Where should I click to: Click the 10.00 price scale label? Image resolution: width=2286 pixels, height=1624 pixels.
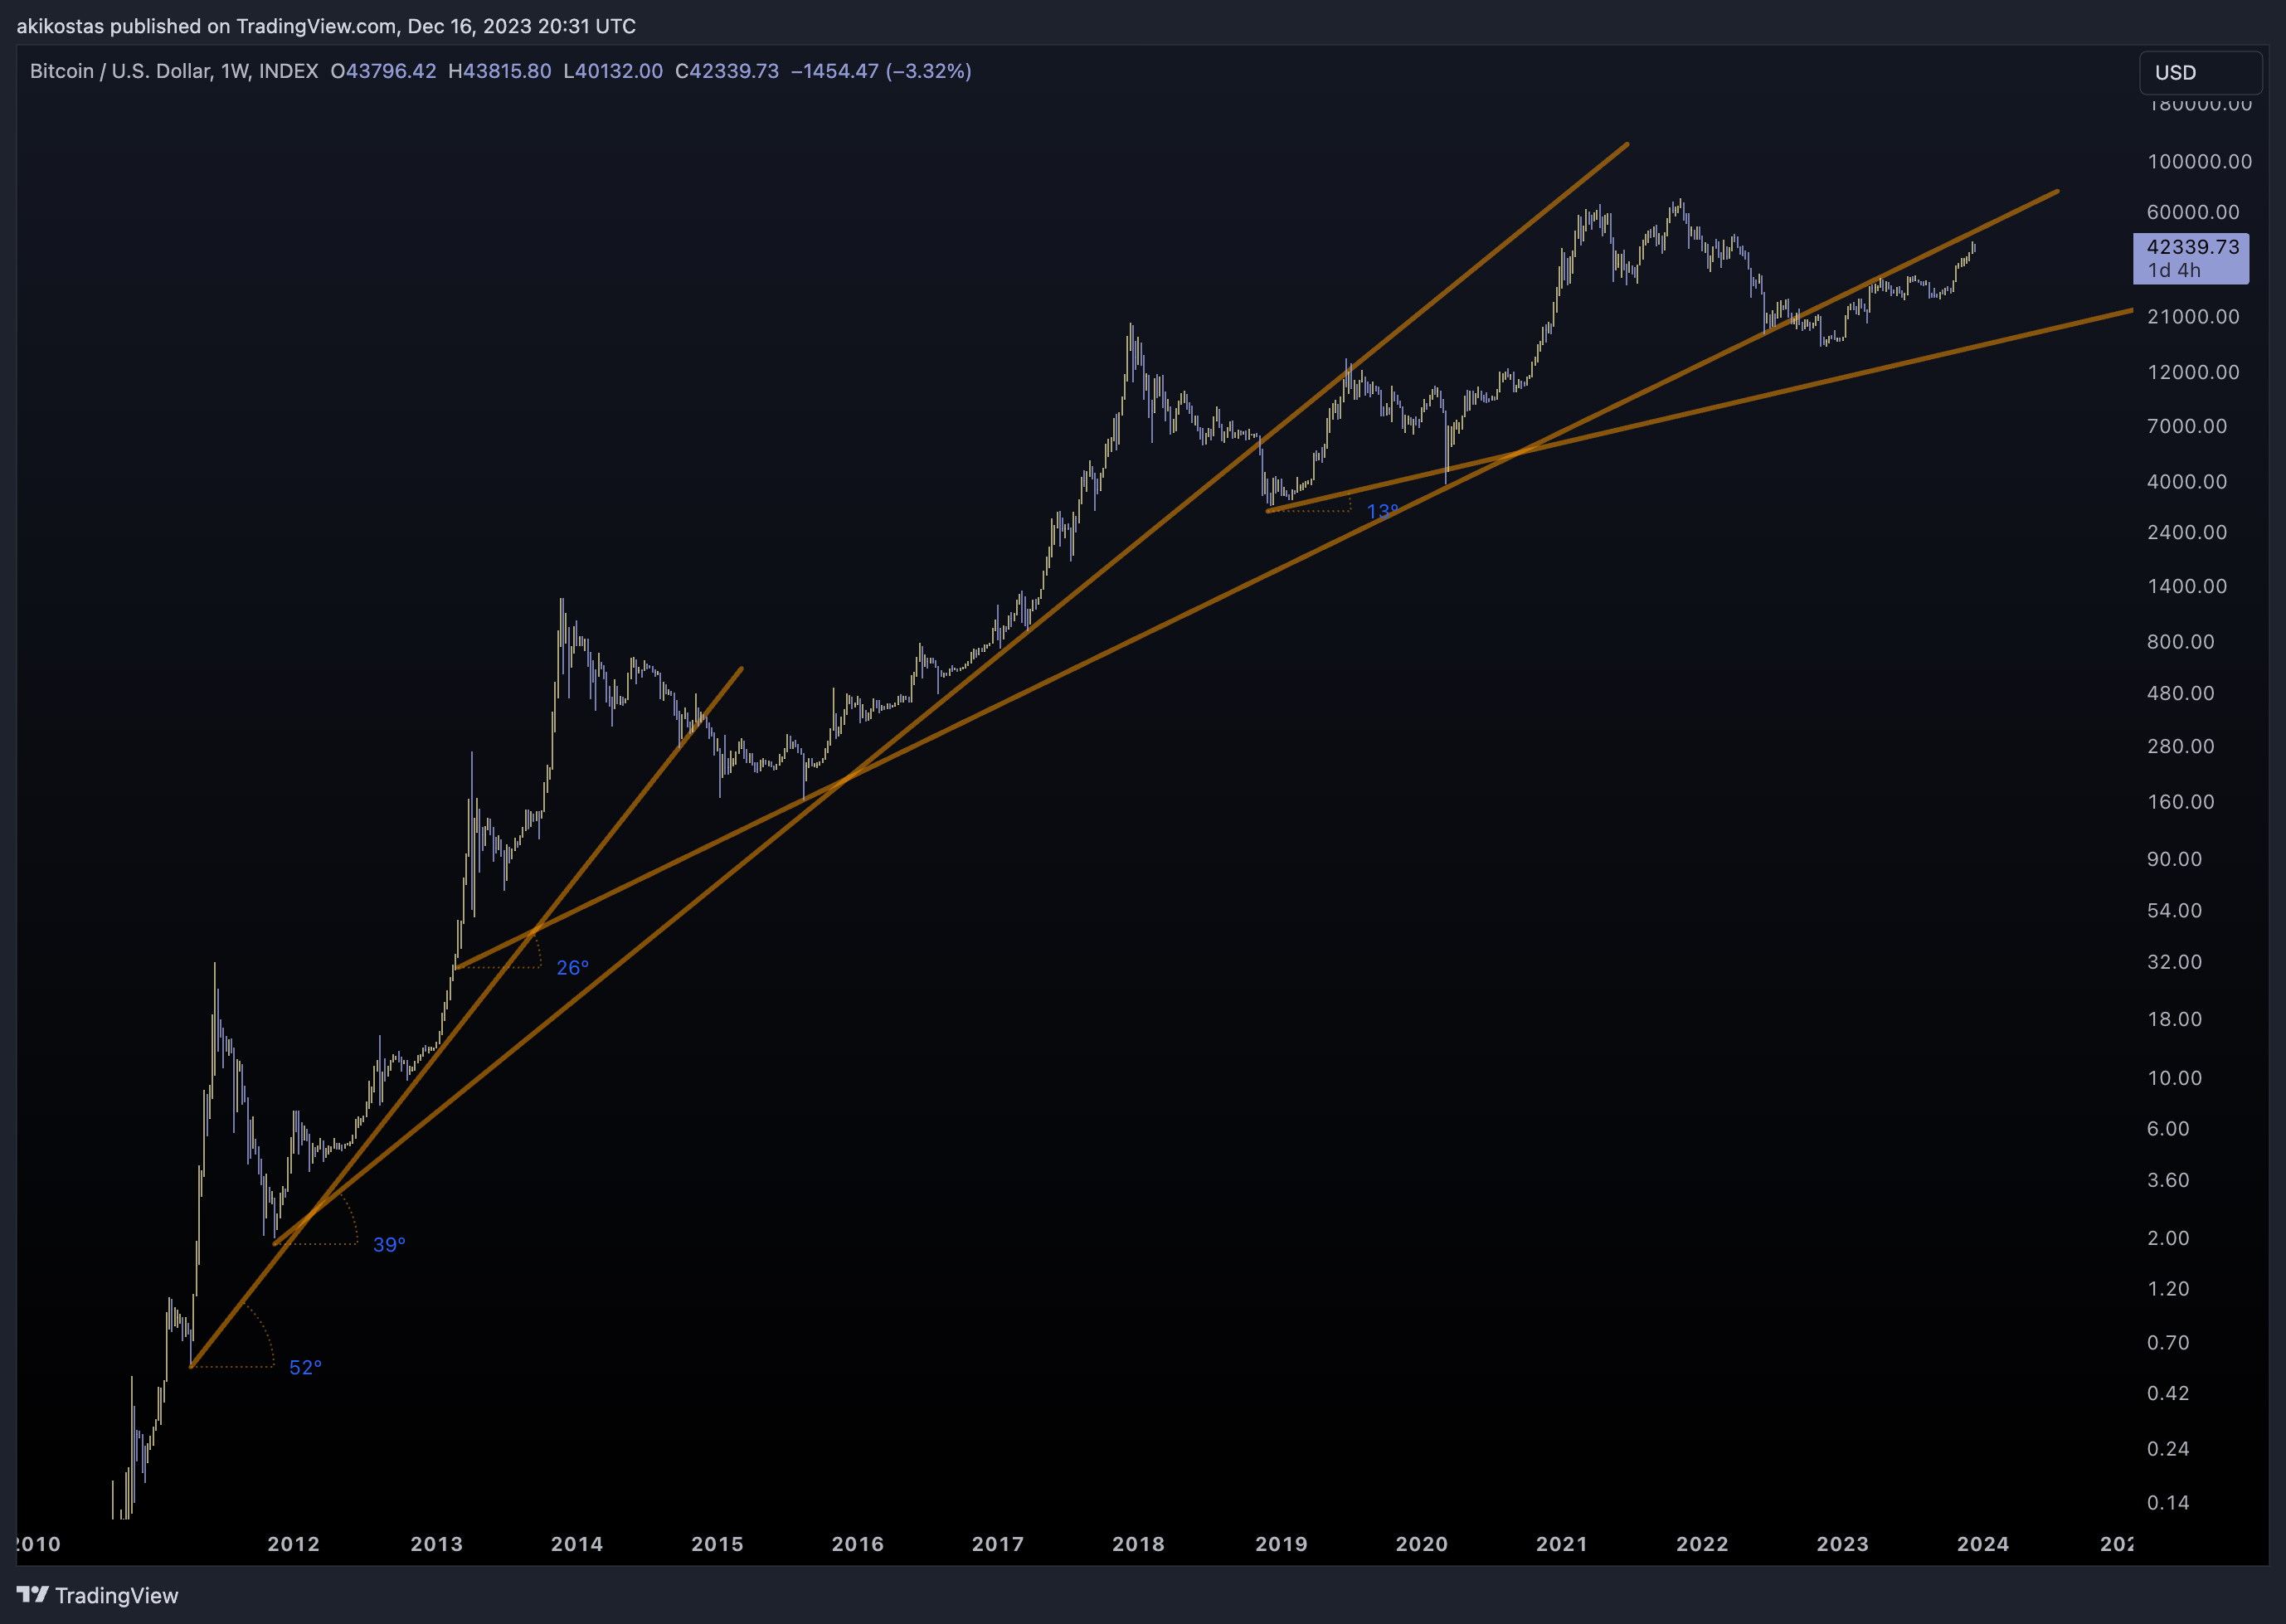click(x=2174, y=1078)
